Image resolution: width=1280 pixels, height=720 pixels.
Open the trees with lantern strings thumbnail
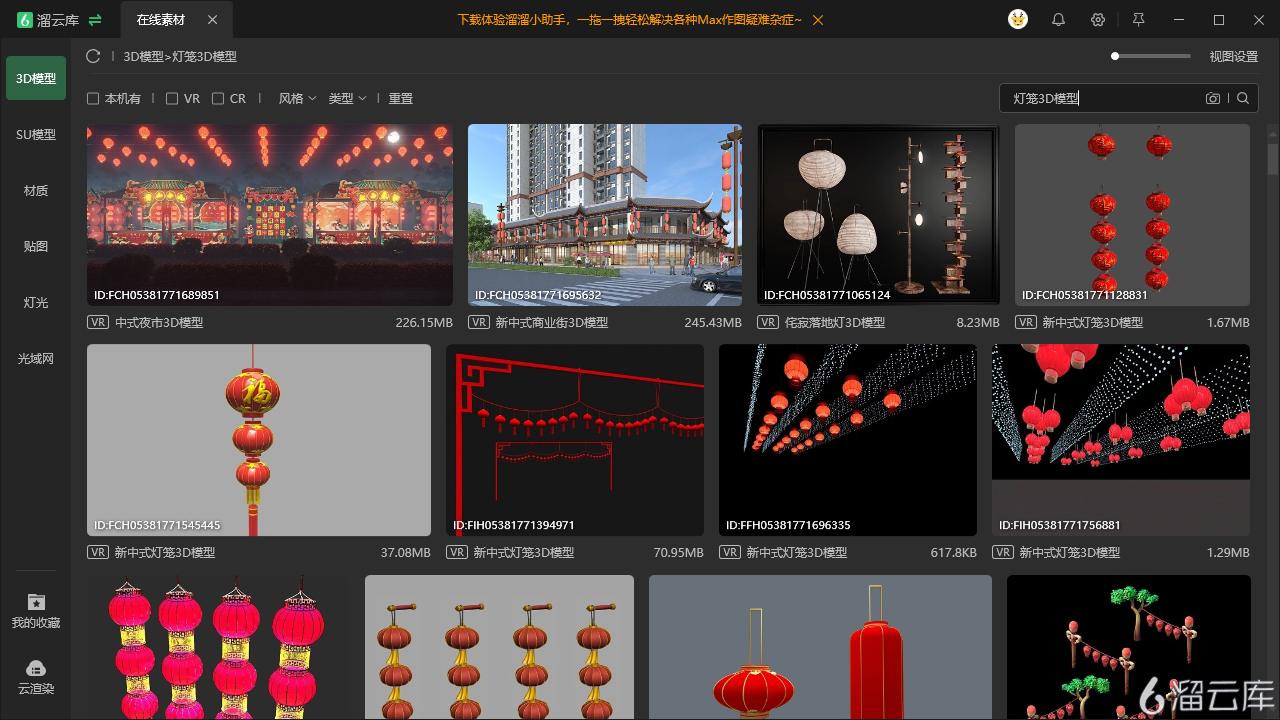pyautogui.click(x=1129, y=647)
